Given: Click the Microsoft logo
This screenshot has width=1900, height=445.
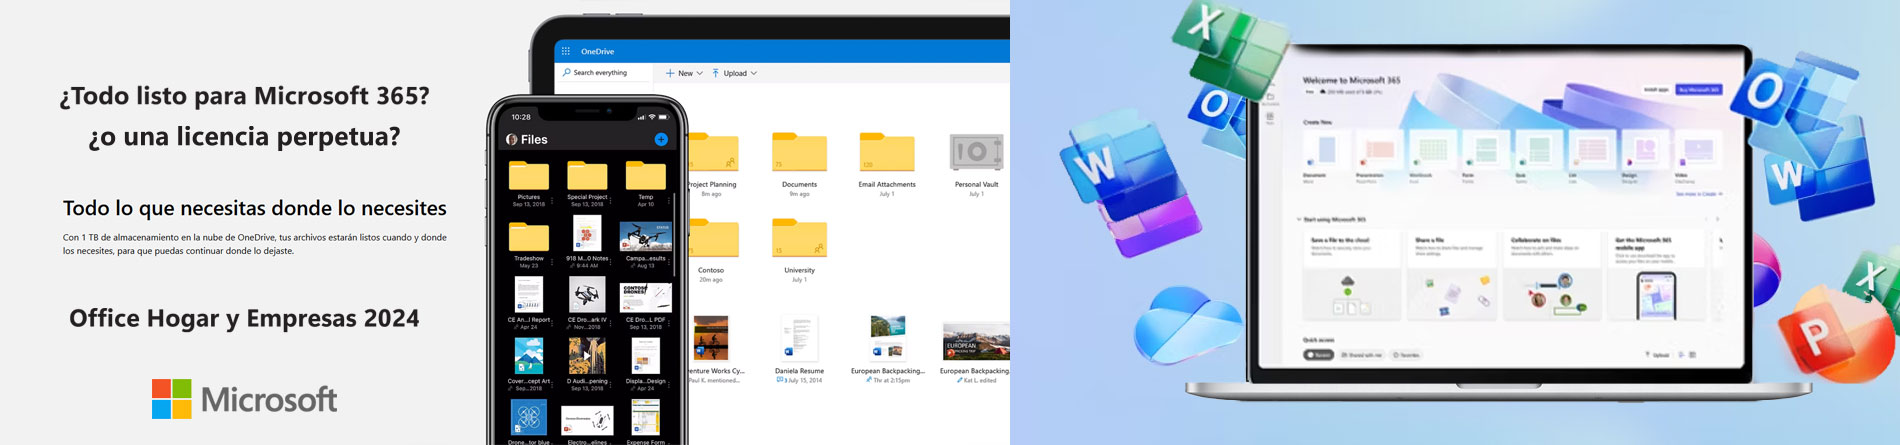Looking at the screenshot, I should (x=245, y=399).
